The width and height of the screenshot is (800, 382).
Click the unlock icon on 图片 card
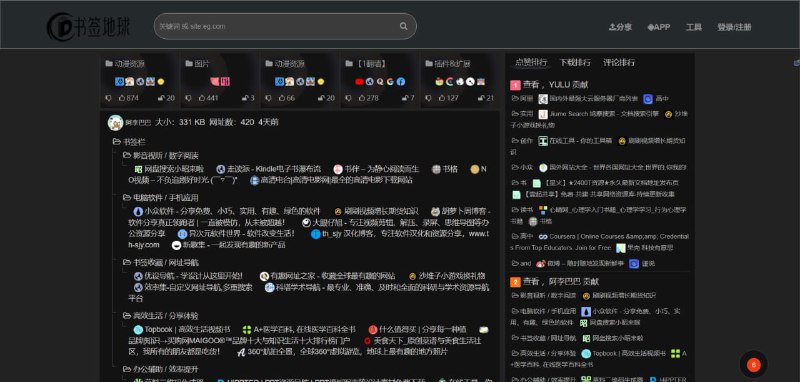point(248,98)
